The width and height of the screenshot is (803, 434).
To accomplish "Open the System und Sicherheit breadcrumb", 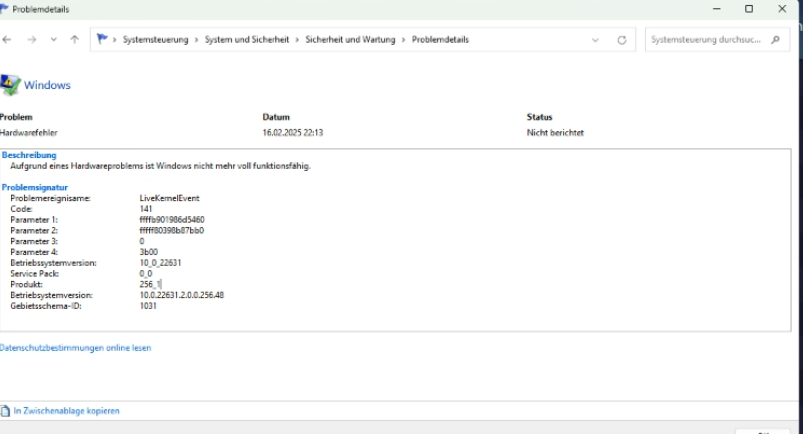I will 247,39.
